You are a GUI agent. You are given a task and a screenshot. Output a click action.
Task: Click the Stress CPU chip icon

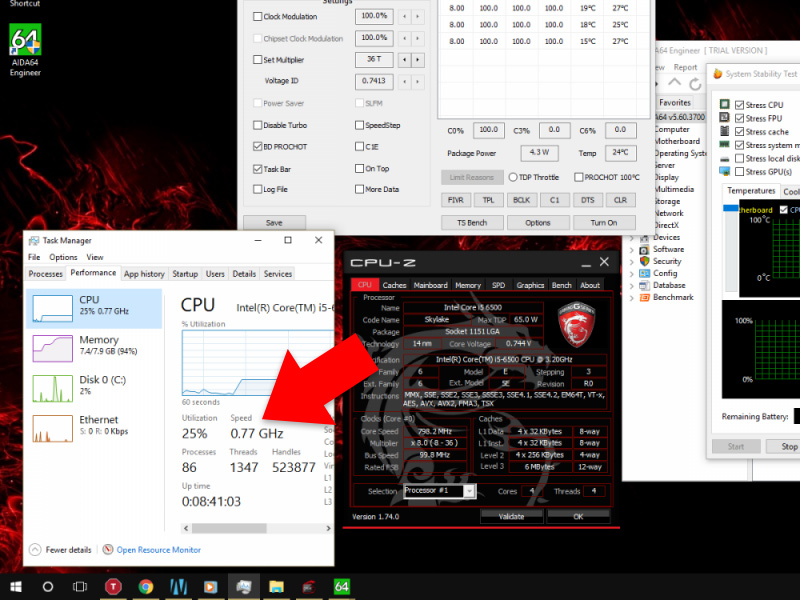[x=724, y=104]
